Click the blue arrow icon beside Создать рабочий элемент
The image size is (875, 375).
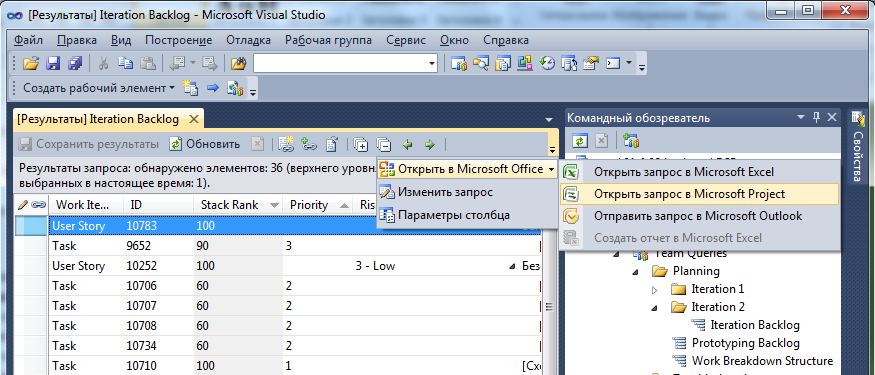tap(213, 88)
